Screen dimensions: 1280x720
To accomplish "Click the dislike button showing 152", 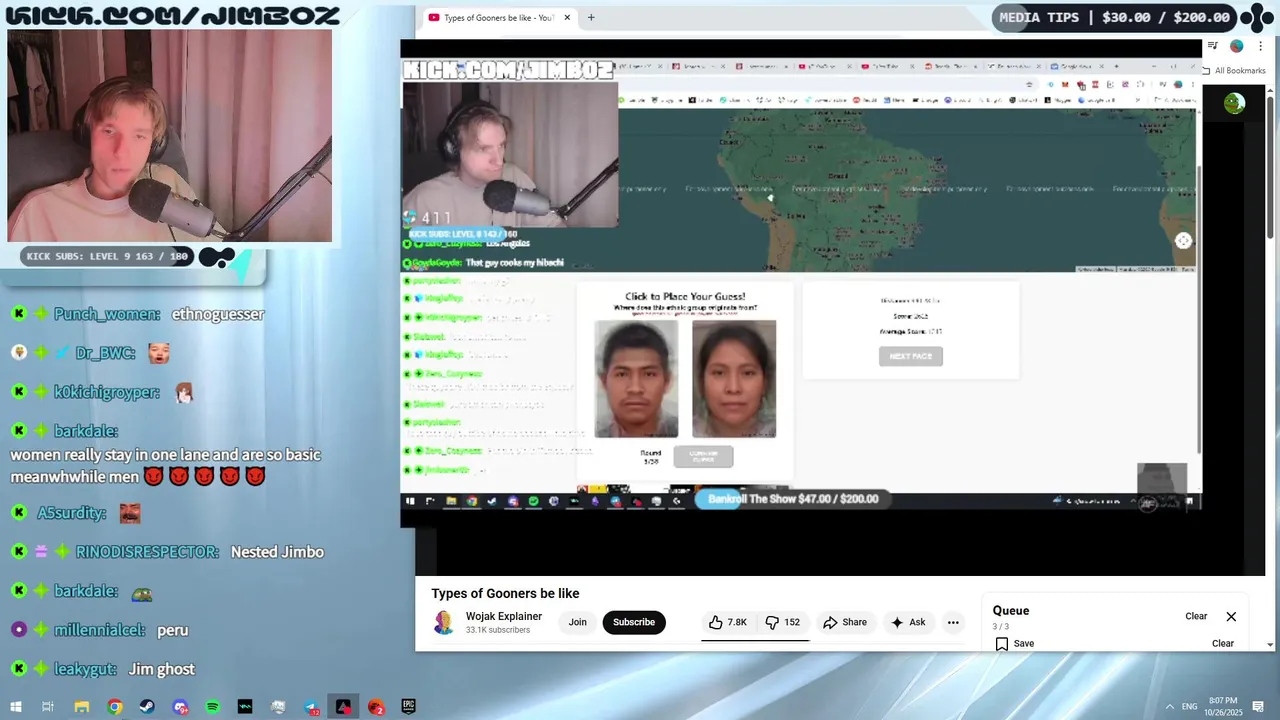I will (782, 622).
